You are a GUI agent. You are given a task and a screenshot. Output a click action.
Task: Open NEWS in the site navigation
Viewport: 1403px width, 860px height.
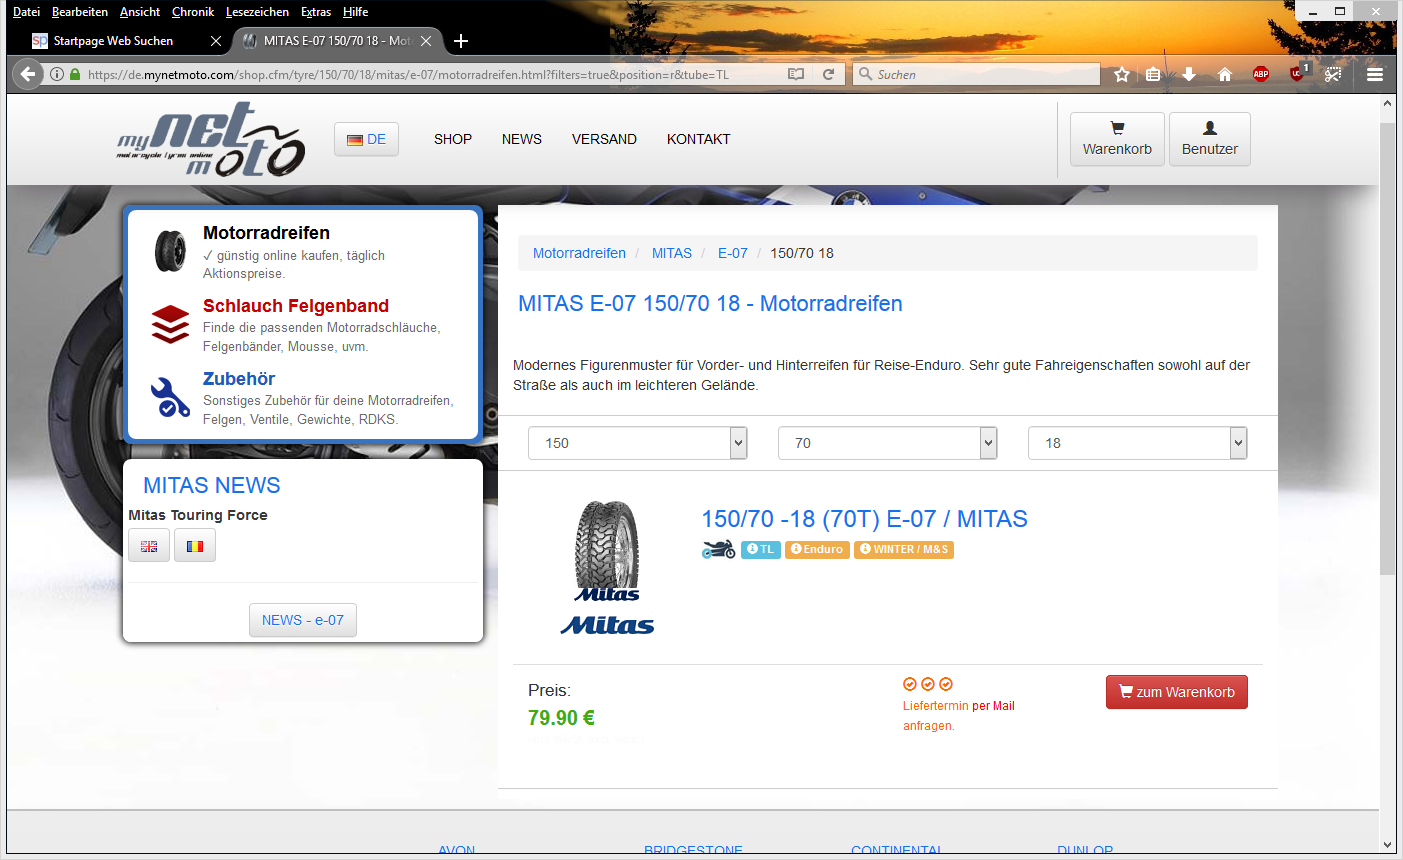tap(522, 139)
